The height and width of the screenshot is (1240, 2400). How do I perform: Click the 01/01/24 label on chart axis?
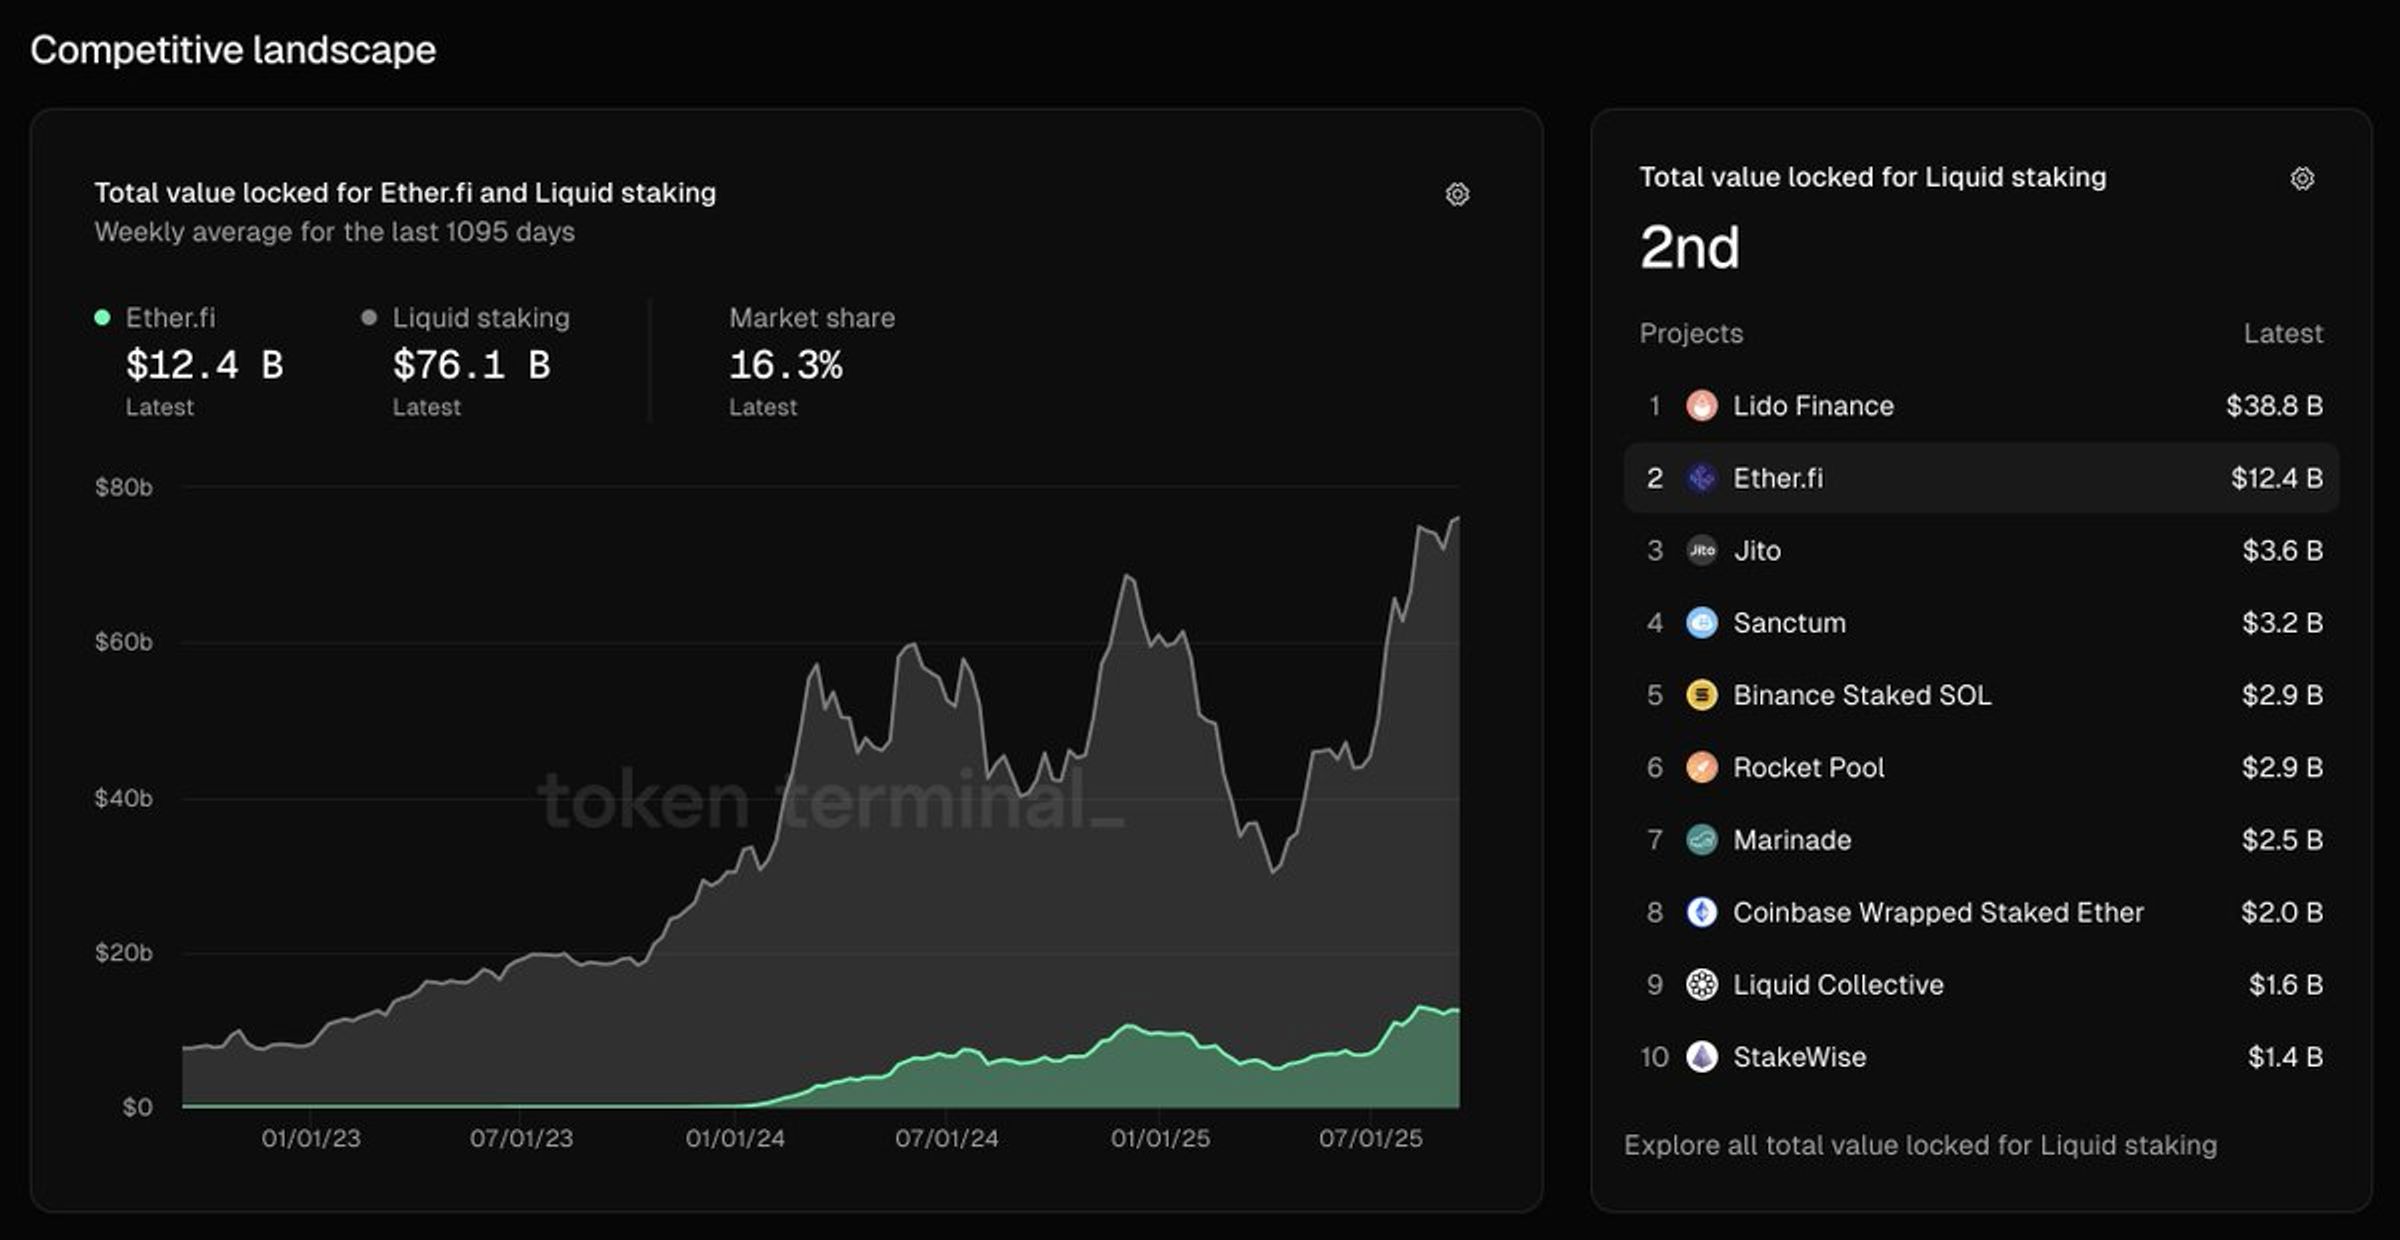(735, 1139)
